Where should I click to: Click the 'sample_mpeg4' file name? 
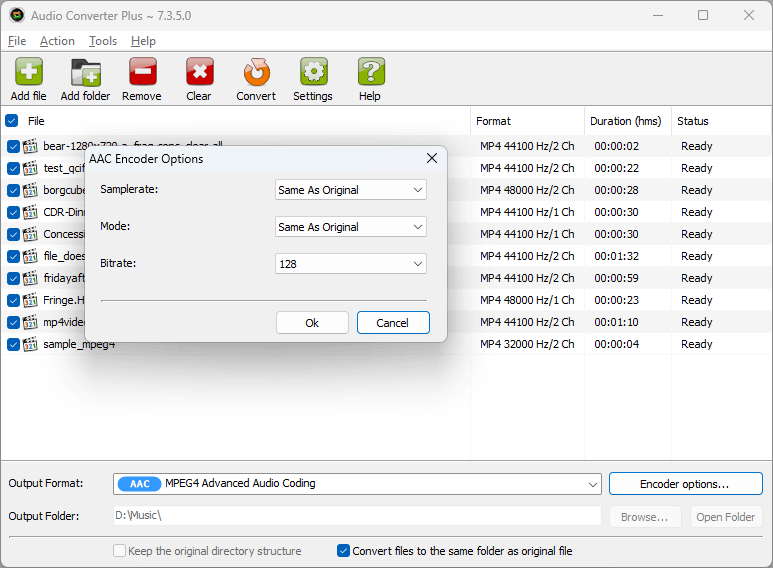click(79, 344)
